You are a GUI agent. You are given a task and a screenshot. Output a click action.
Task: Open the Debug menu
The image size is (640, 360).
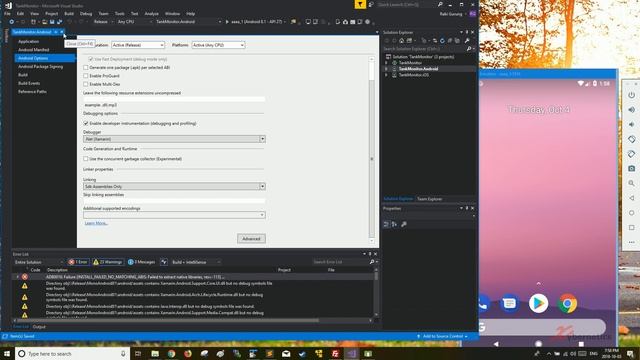[86, 13]
